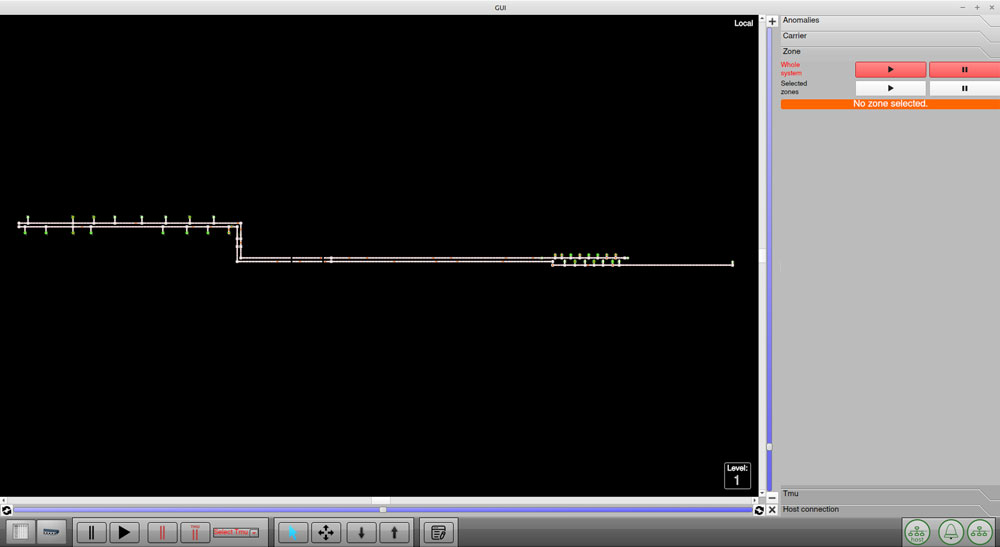The image size is (1000, 547).
Task: Click the black pause button in bottom toolbar
Action: [x=91, y=533]
